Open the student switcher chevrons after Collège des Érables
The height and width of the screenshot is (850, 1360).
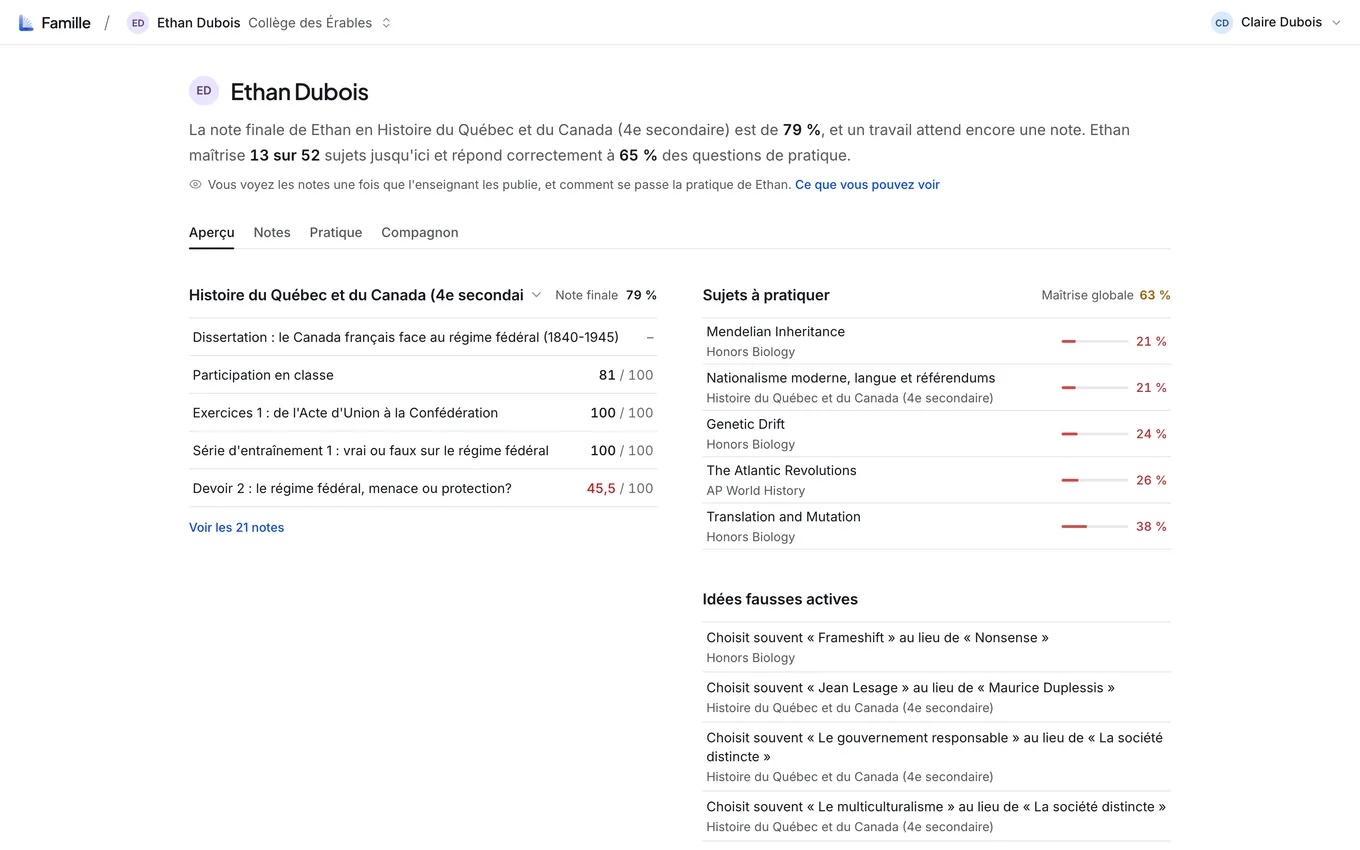pyautogui.click(x=386, y=23)
